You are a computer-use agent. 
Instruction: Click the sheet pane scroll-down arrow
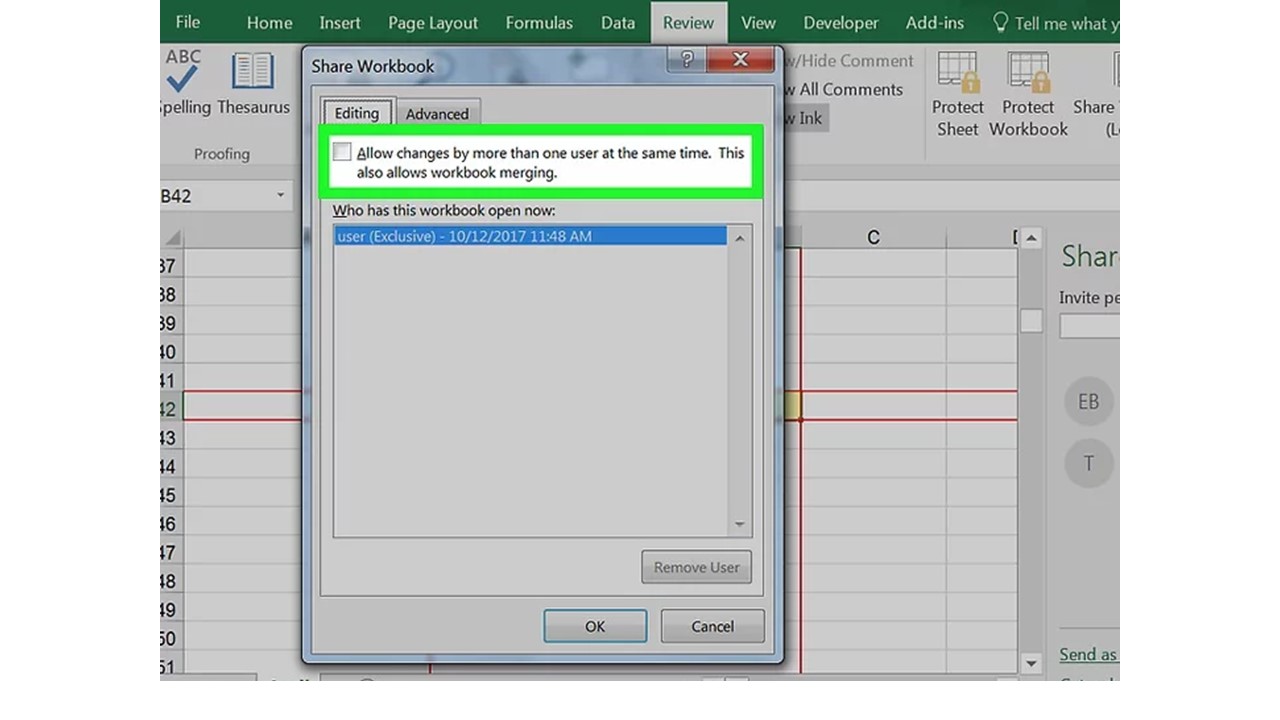(x=1031, y=662)
